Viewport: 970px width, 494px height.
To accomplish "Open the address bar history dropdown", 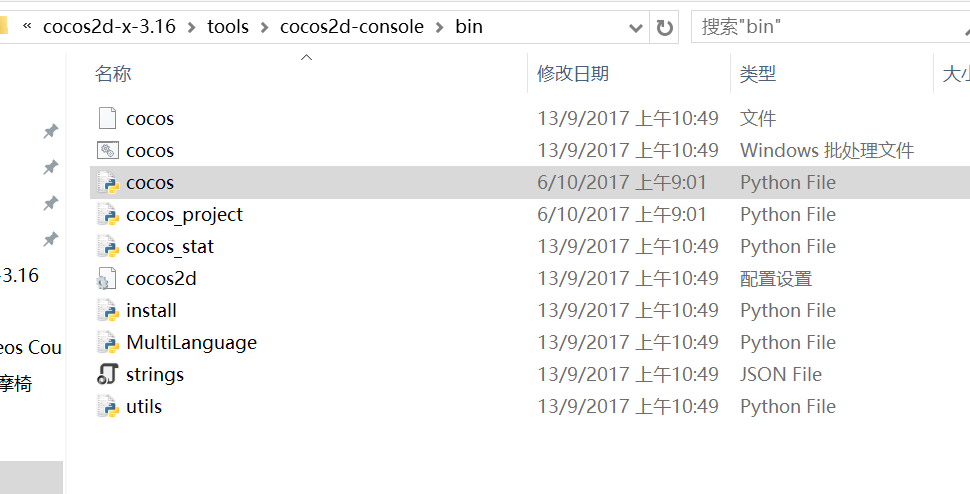I will pos(633,27).
